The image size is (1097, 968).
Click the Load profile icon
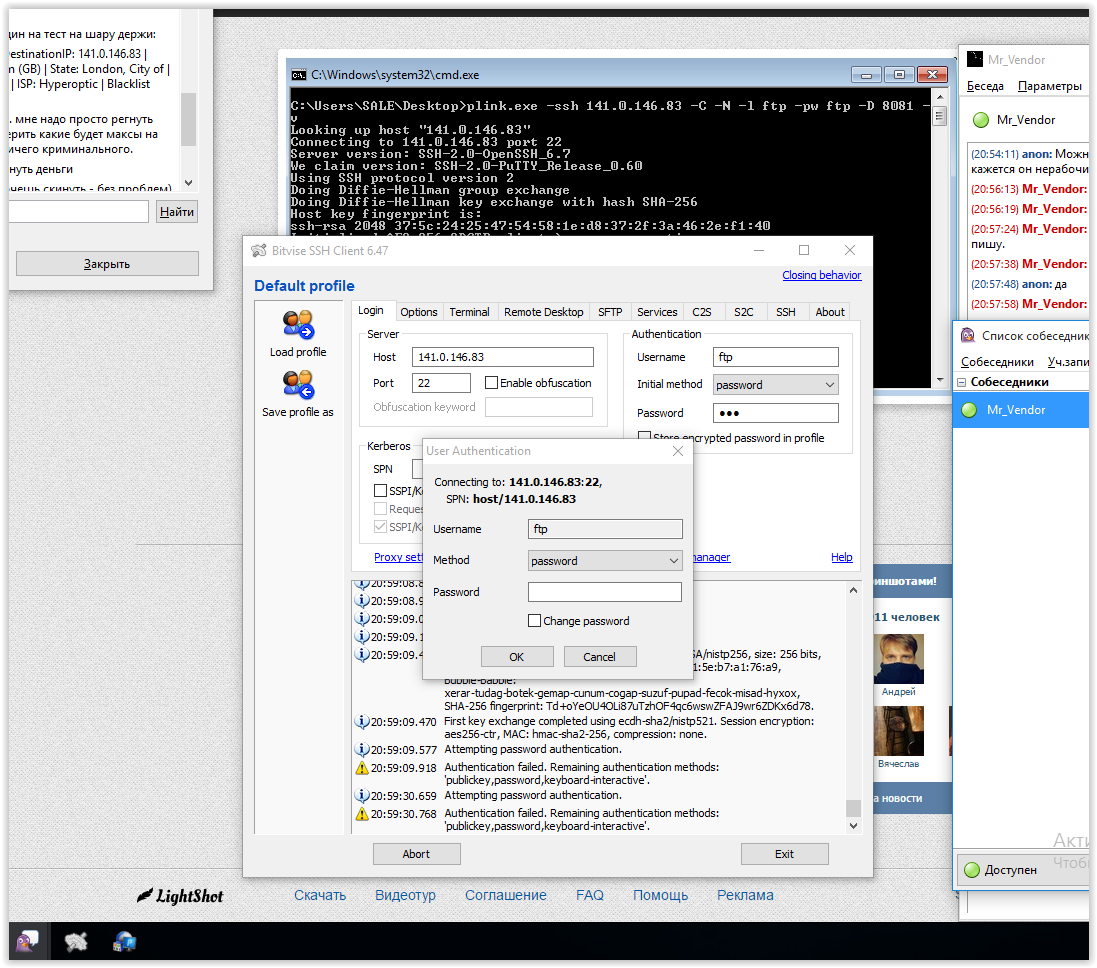point(298,325)
